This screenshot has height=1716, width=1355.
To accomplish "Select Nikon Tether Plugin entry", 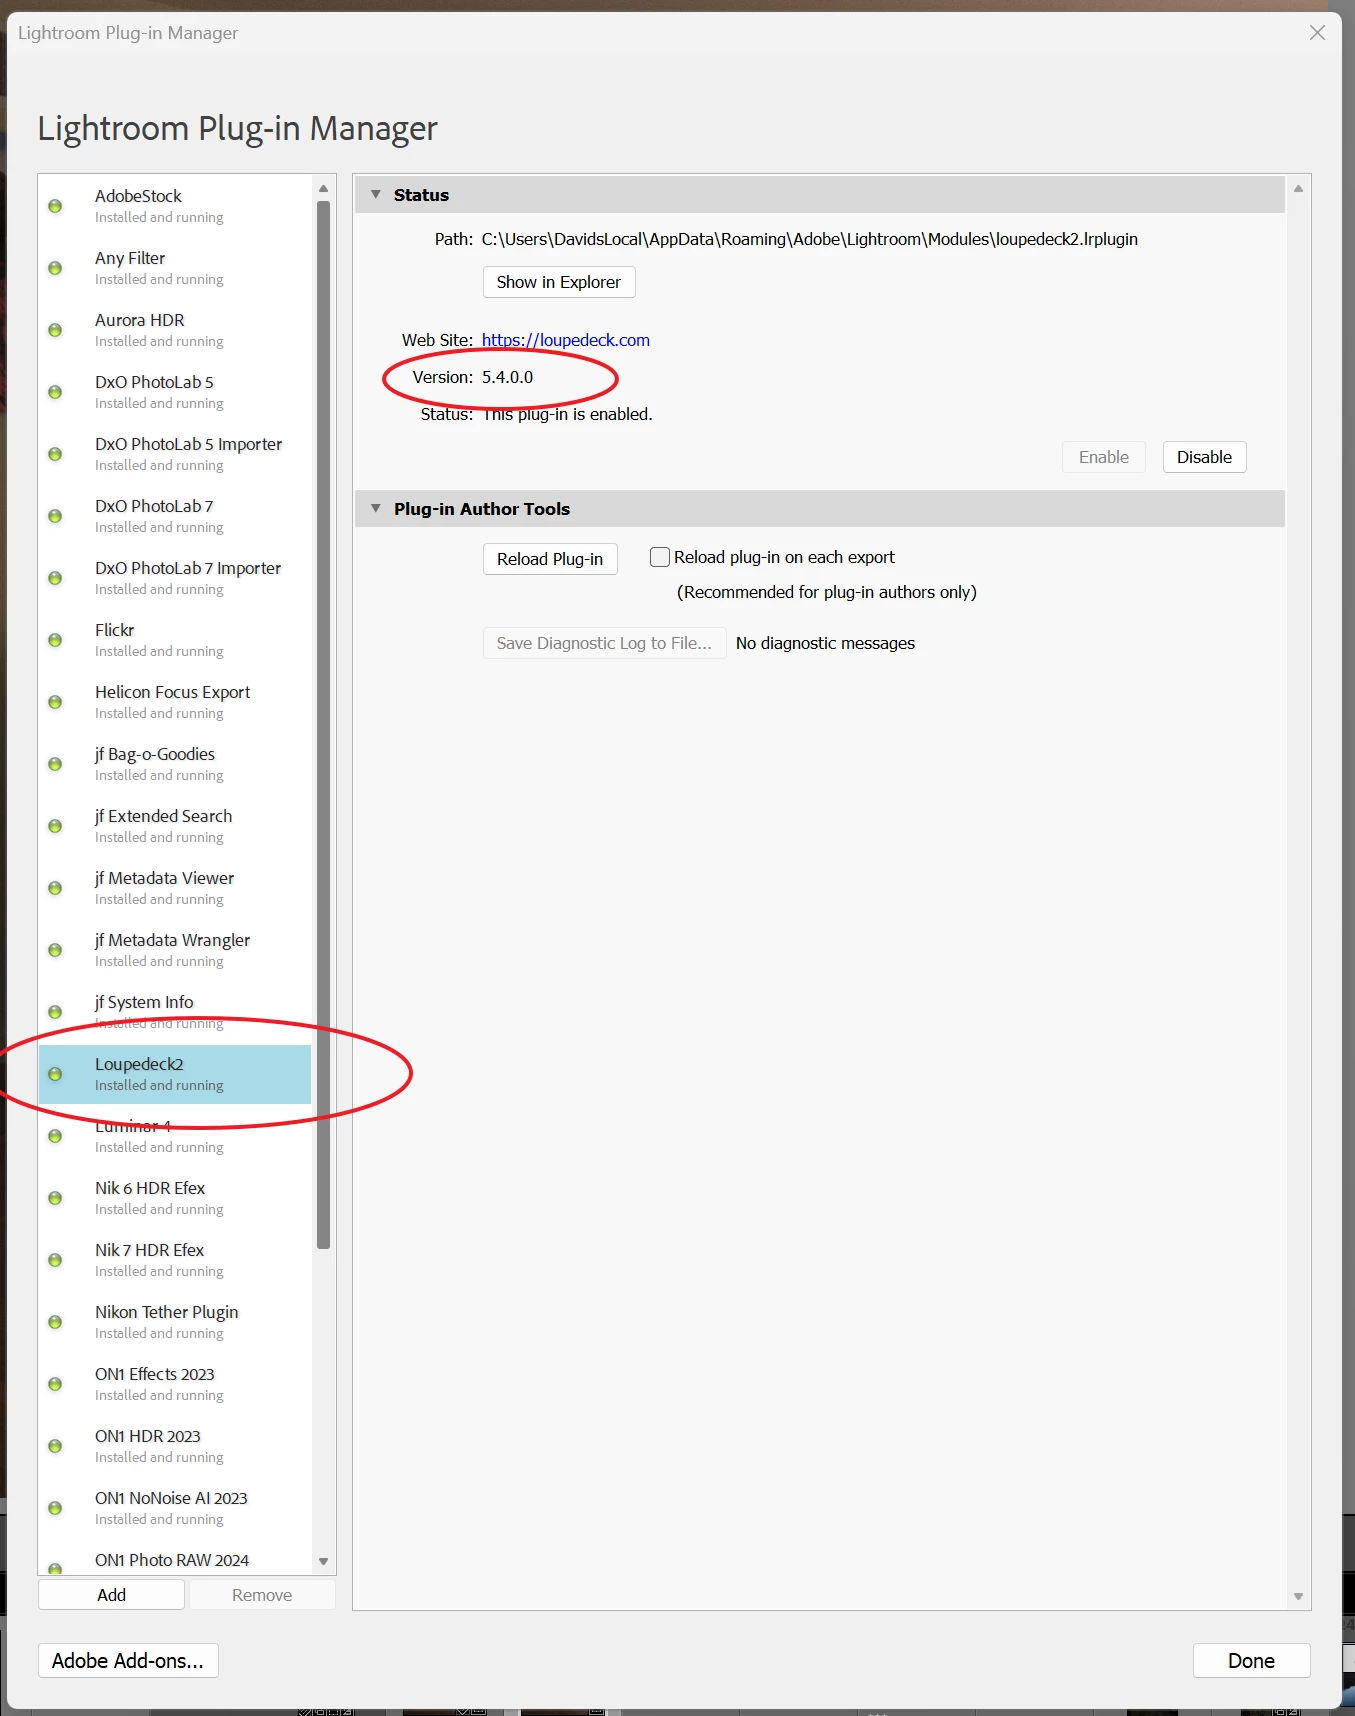I will tap(175, 1321).
